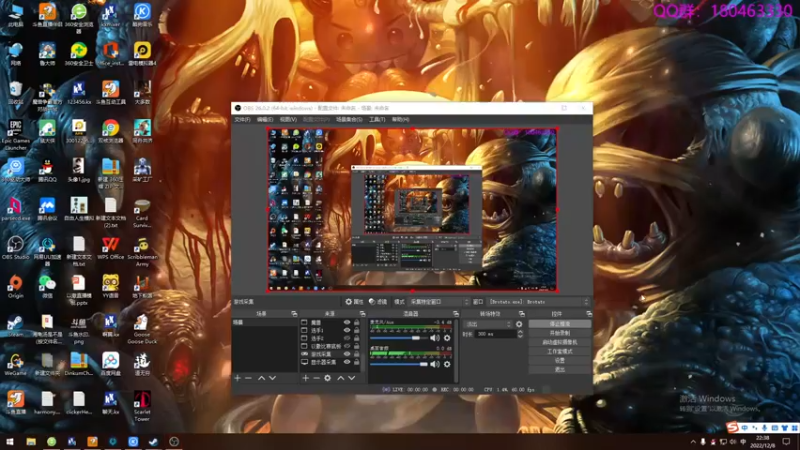800x450 pixels.
Task: Toggle lock on 游戏采集 source
Action: [357, 354]
